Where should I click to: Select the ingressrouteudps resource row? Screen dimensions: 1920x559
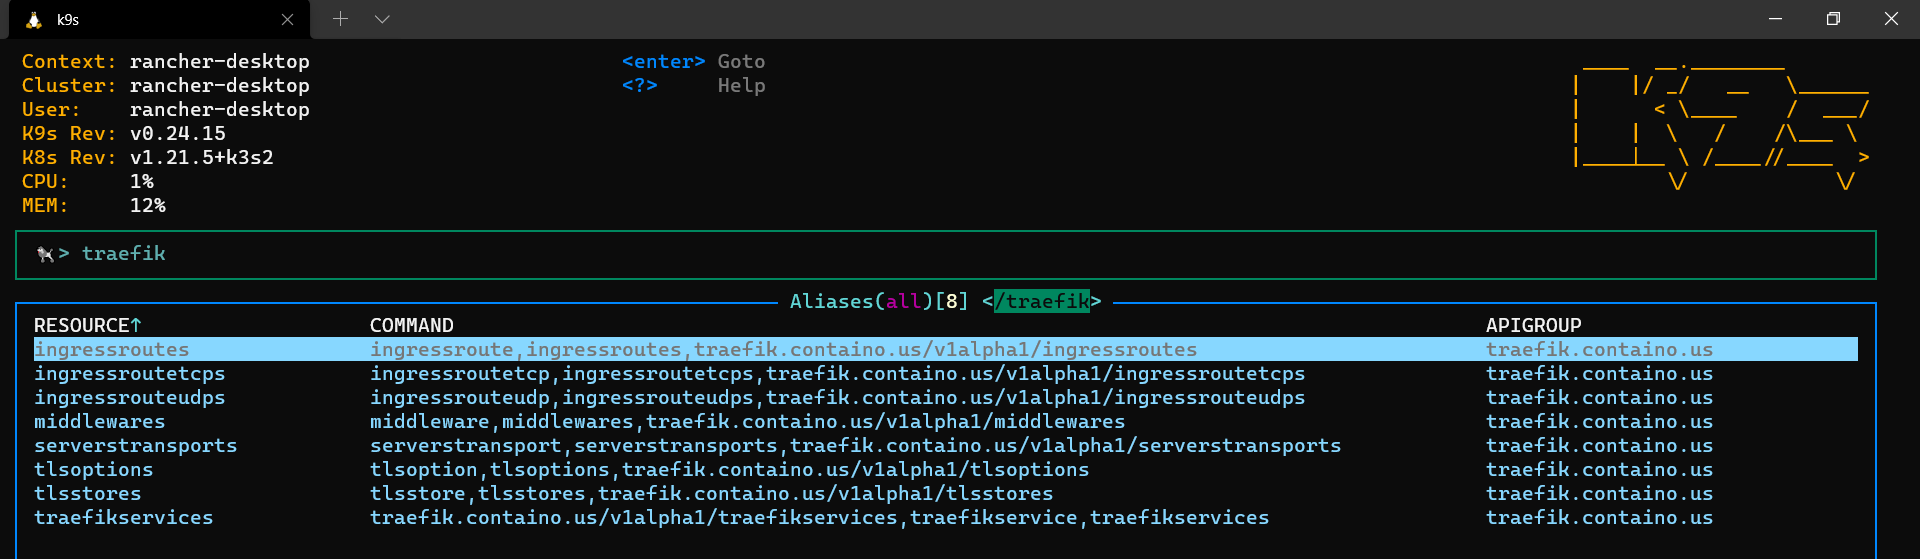[x=945, y=397]
